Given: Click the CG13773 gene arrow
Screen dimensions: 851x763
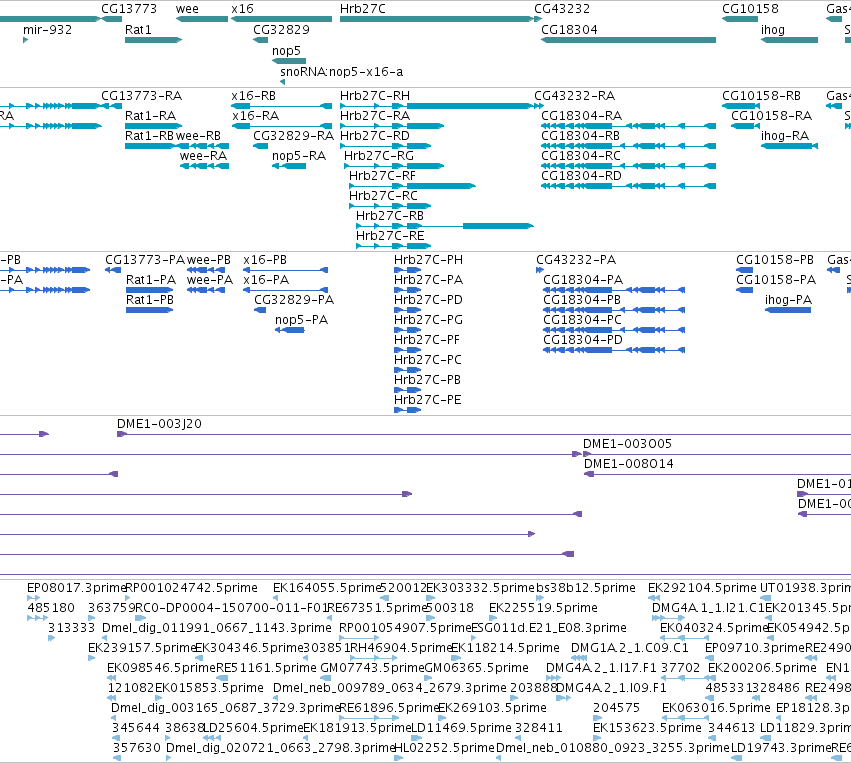Looking at the screenshot, I should [112, 19].
